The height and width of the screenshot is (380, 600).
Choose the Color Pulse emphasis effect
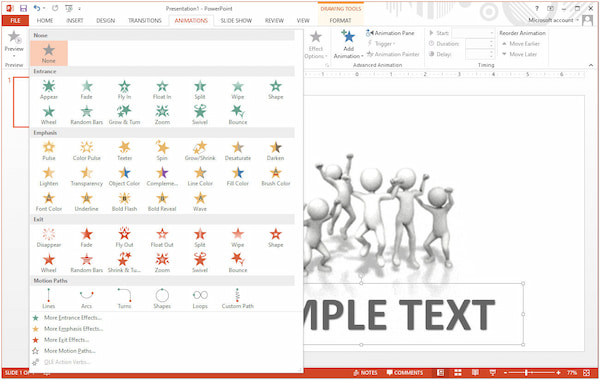tap(86, 151)
